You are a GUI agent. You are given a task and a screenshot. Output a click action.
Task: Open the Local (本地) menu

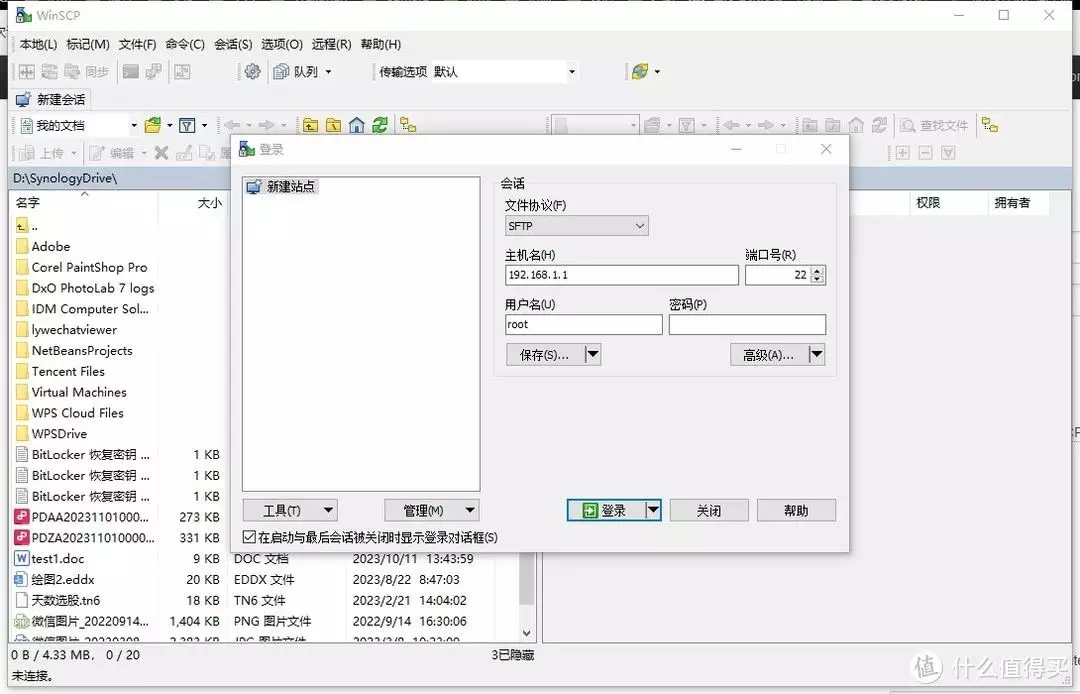click(x=38, y=44)
